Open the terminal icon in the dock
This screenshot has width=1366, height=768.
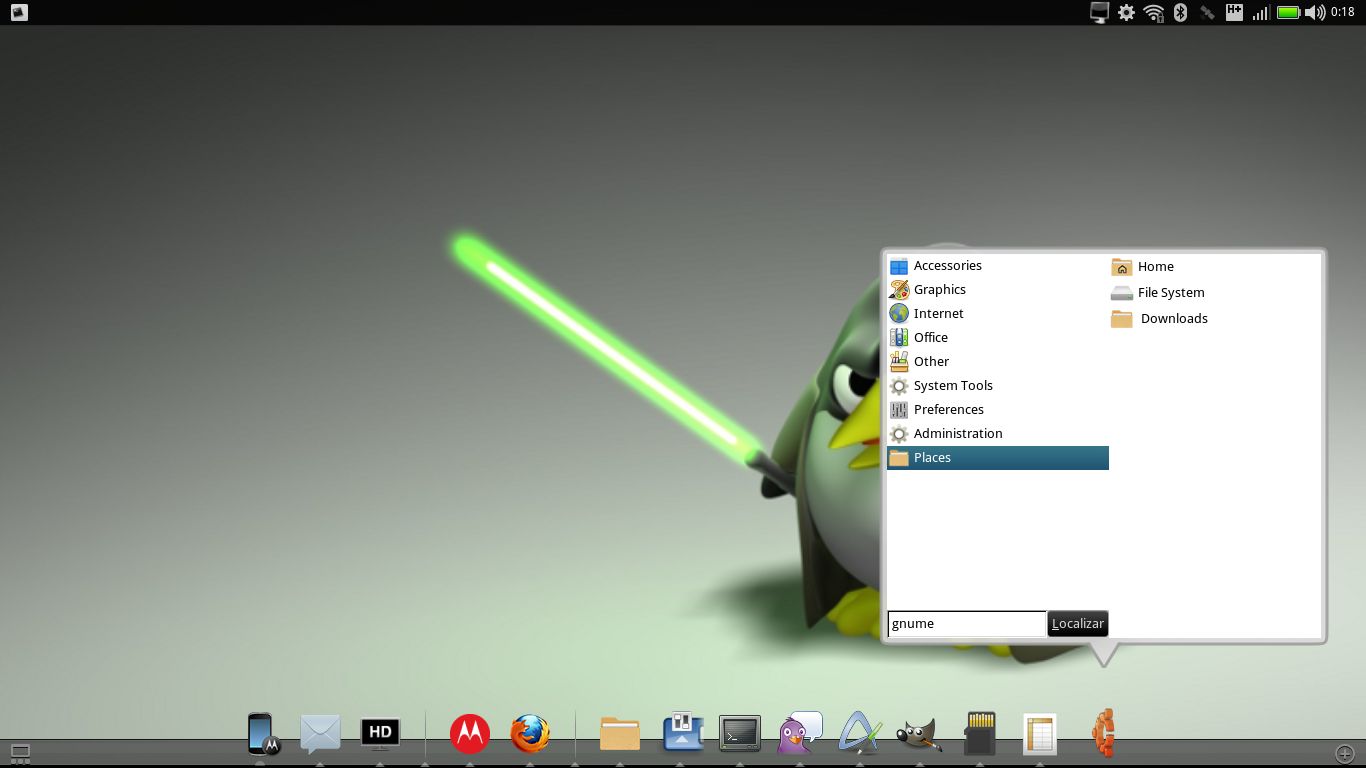pos(740,733)
